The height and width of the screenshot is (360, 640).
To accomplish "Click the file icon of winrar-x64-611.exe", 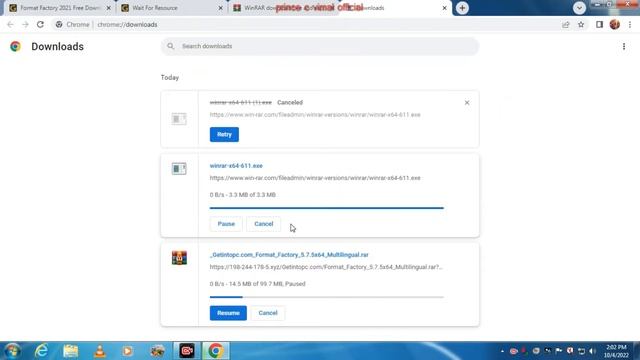I will pyautogui.click(x=179, y=169).
